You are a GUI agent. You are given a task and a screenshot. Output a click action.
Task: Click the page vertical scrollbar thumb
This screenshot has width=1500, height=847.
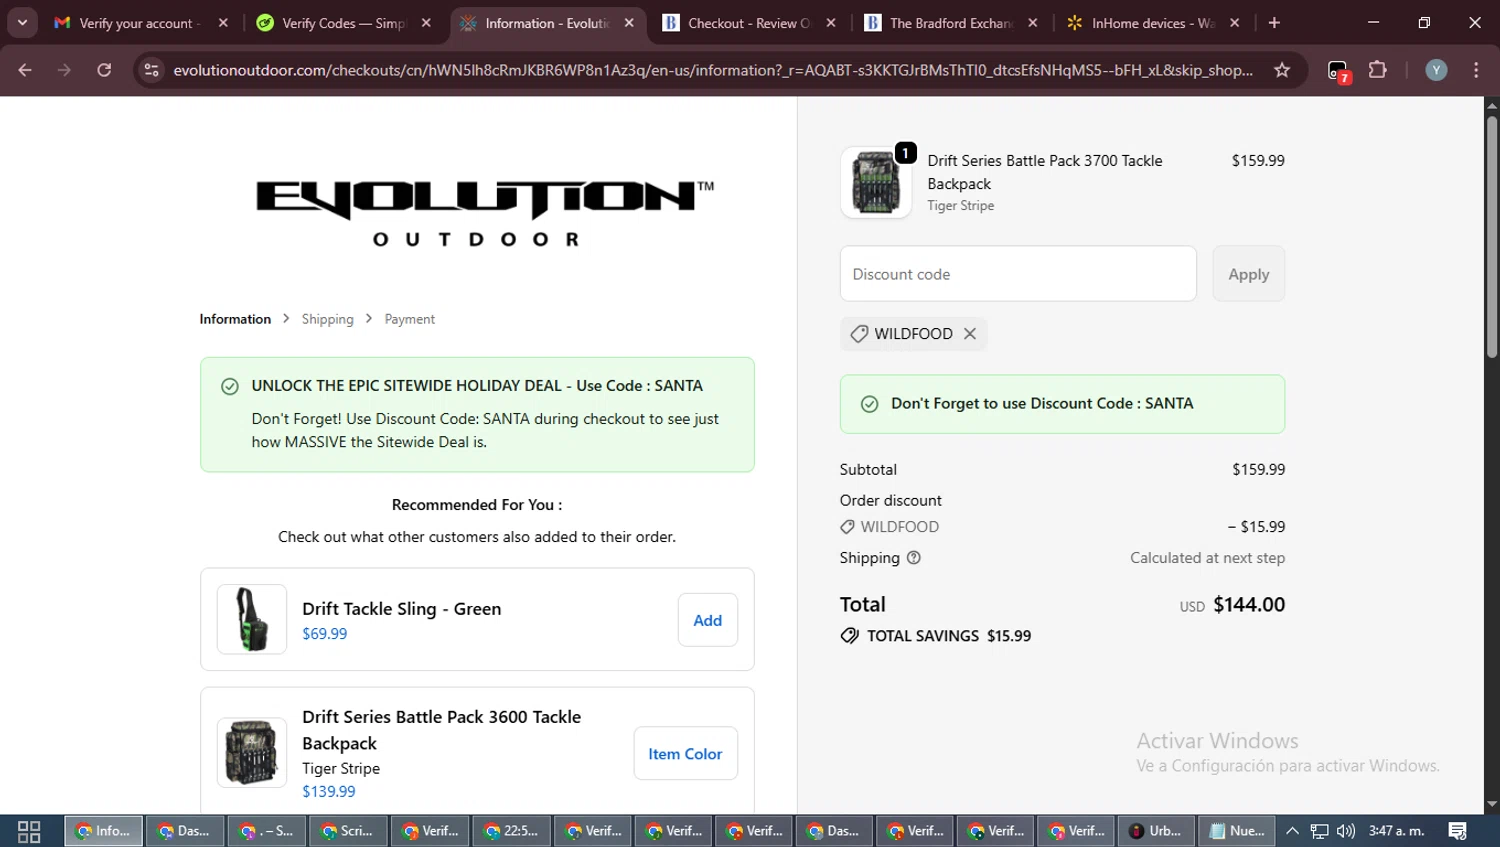pos(1491,236)
